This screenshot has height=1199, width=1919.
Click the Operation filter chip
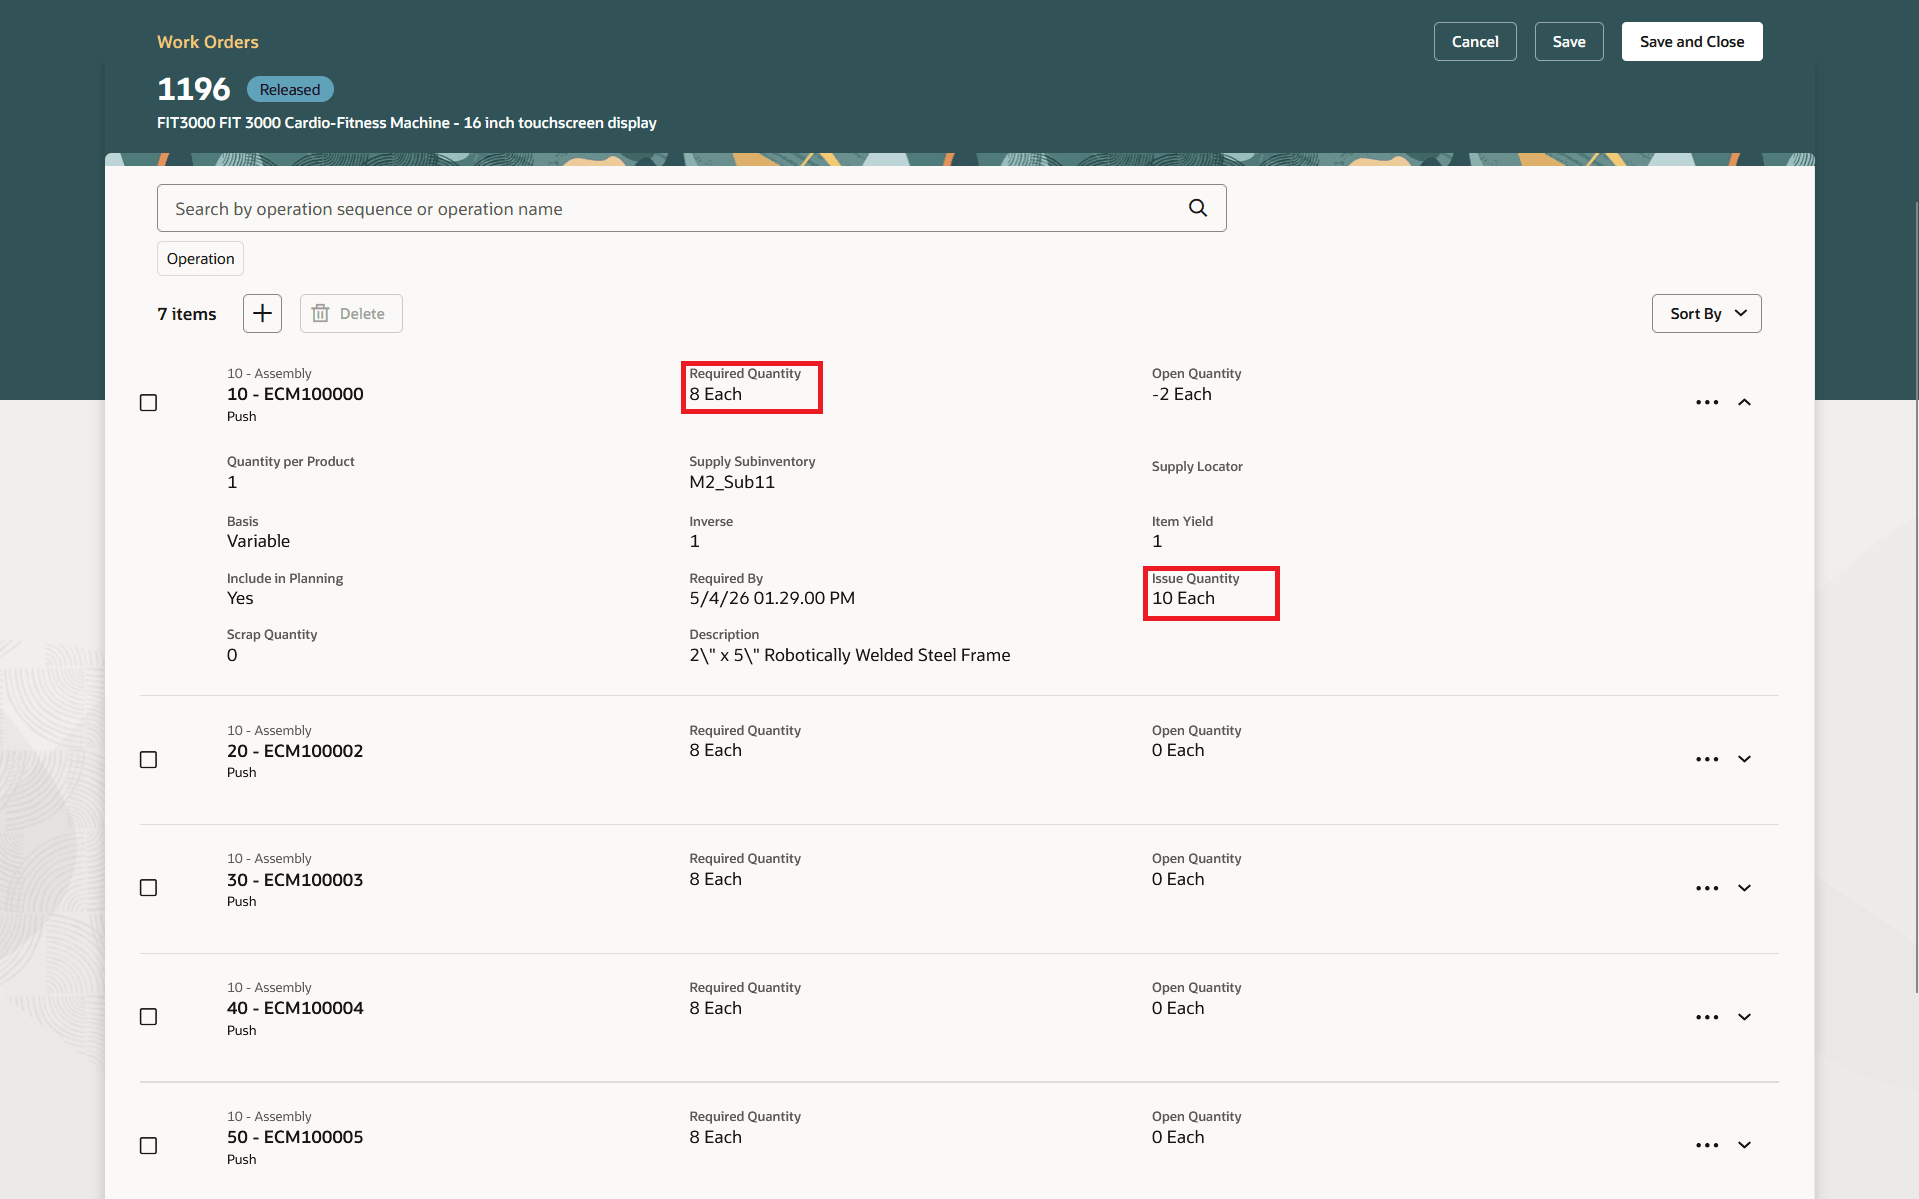tap(200, 258)
